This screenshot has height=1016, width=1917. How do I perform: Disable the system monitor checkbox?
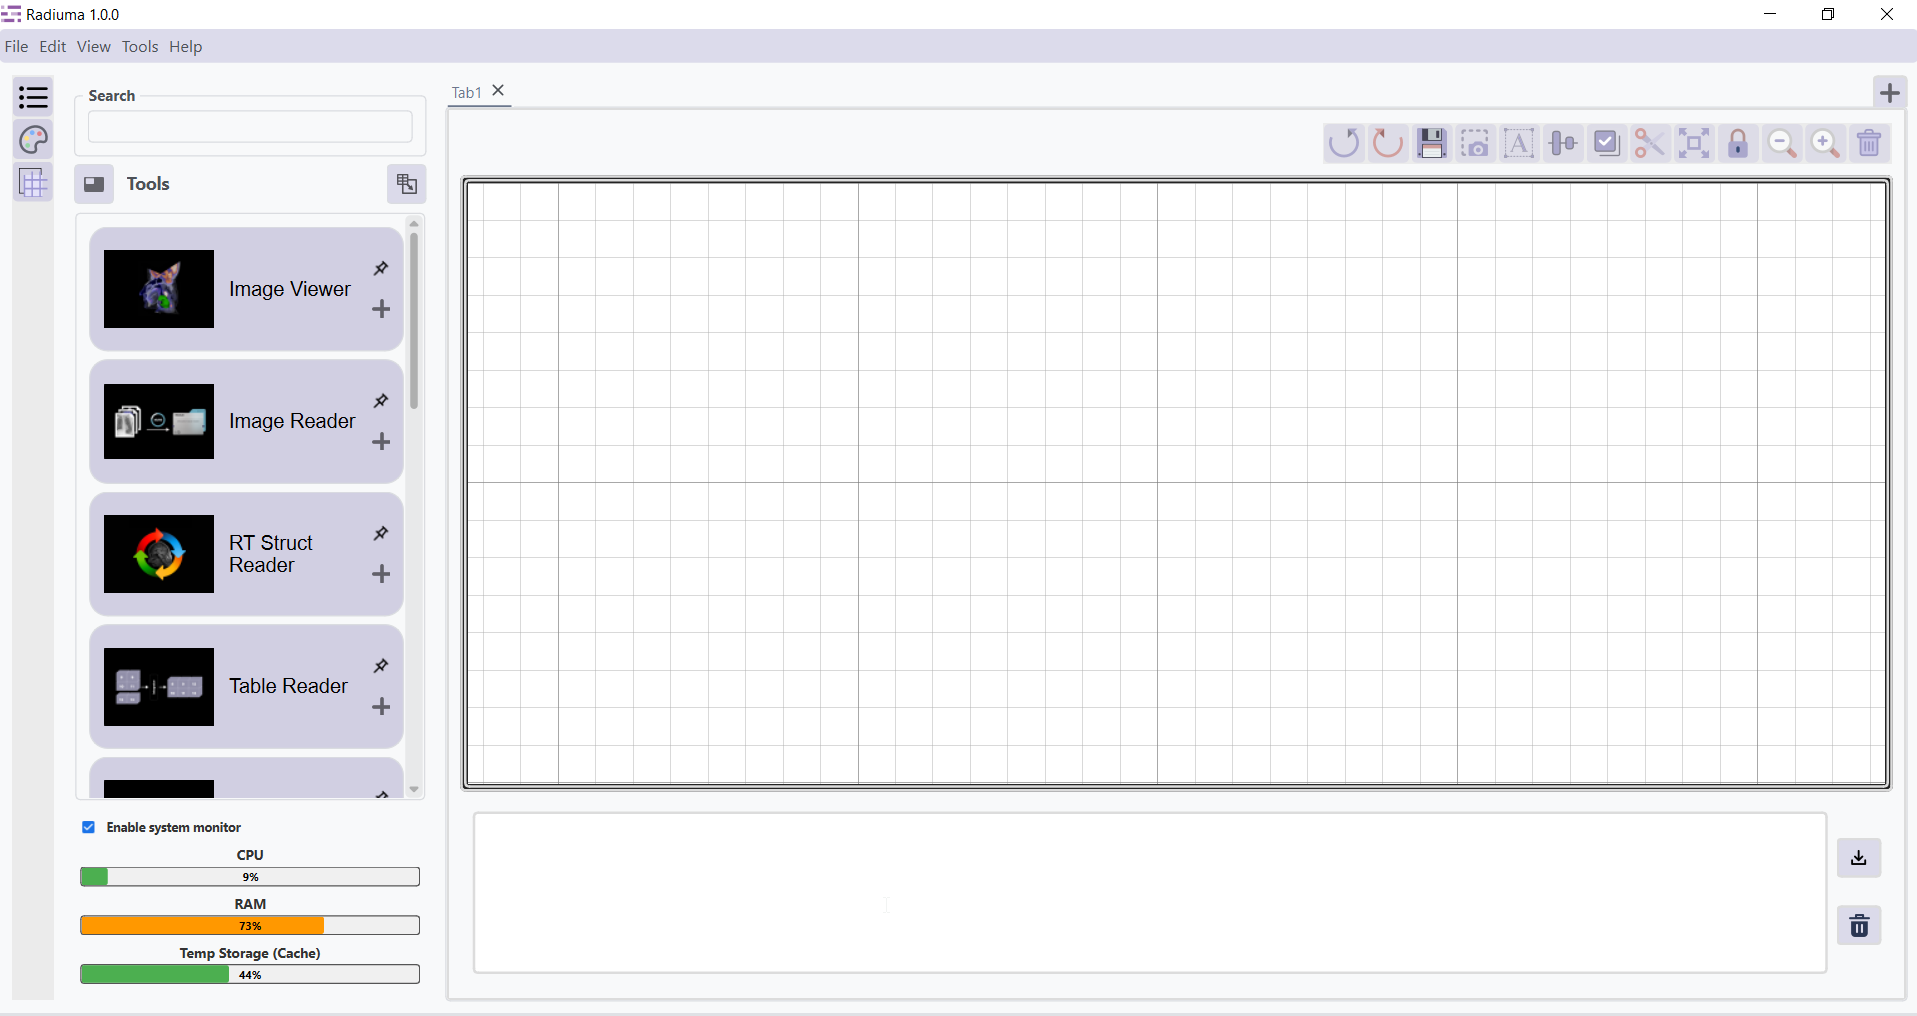[x=89, y=827]
